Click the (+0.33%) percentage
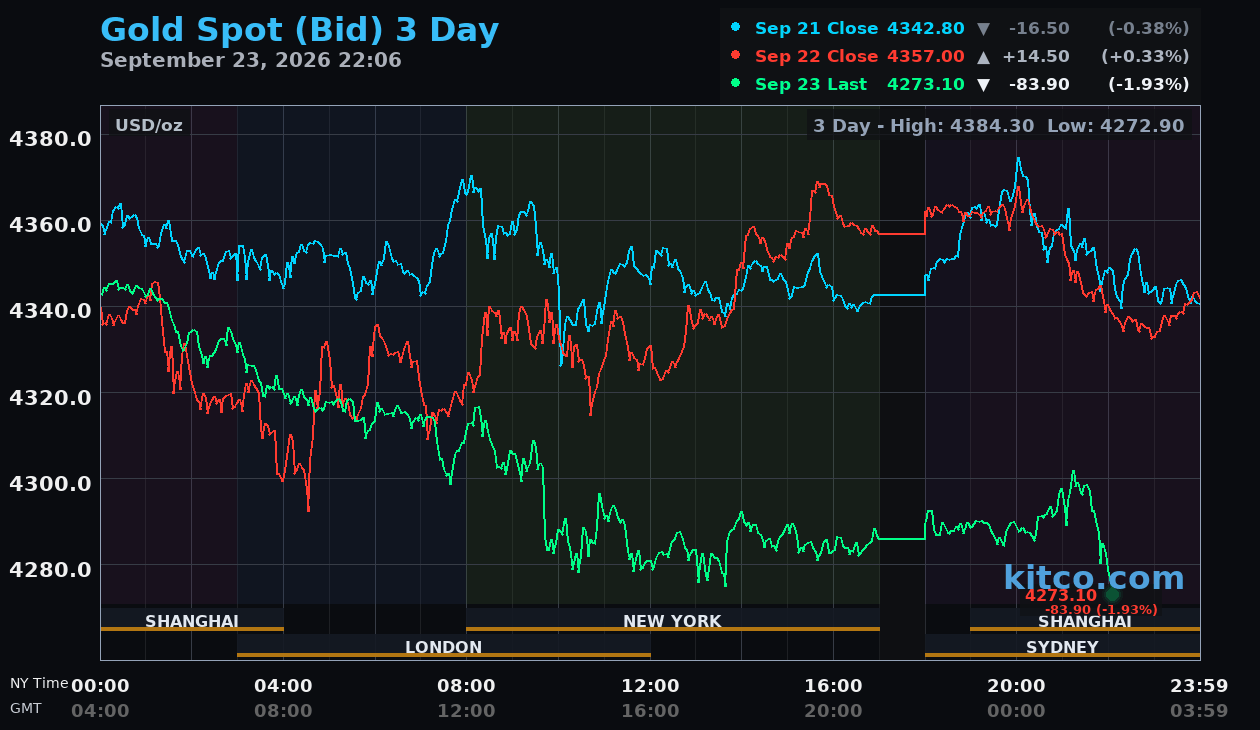This screenshot has width=1260, height=730. tap(1145, 56)
